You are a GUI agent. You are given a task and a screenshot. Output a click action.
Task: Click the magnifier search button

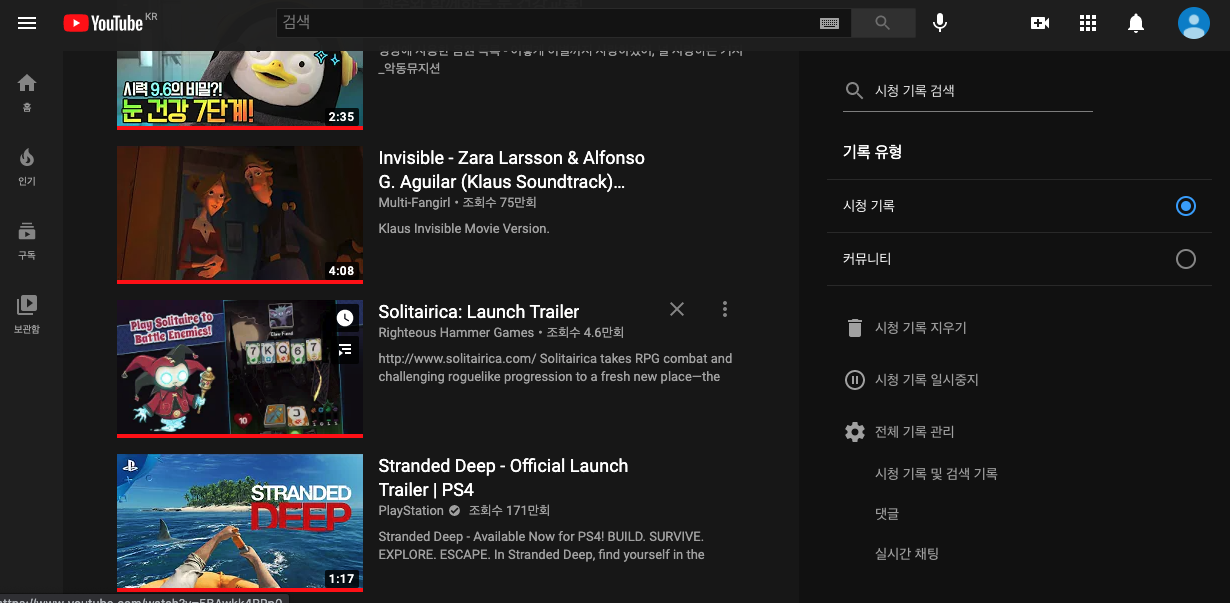883,23
